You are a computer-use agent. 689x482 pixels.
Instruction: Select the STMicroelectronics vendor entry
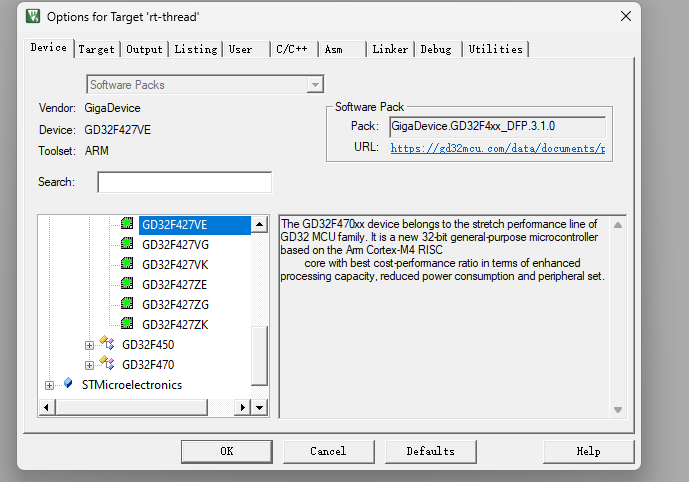pyautogui.click(x=132, y=385)
